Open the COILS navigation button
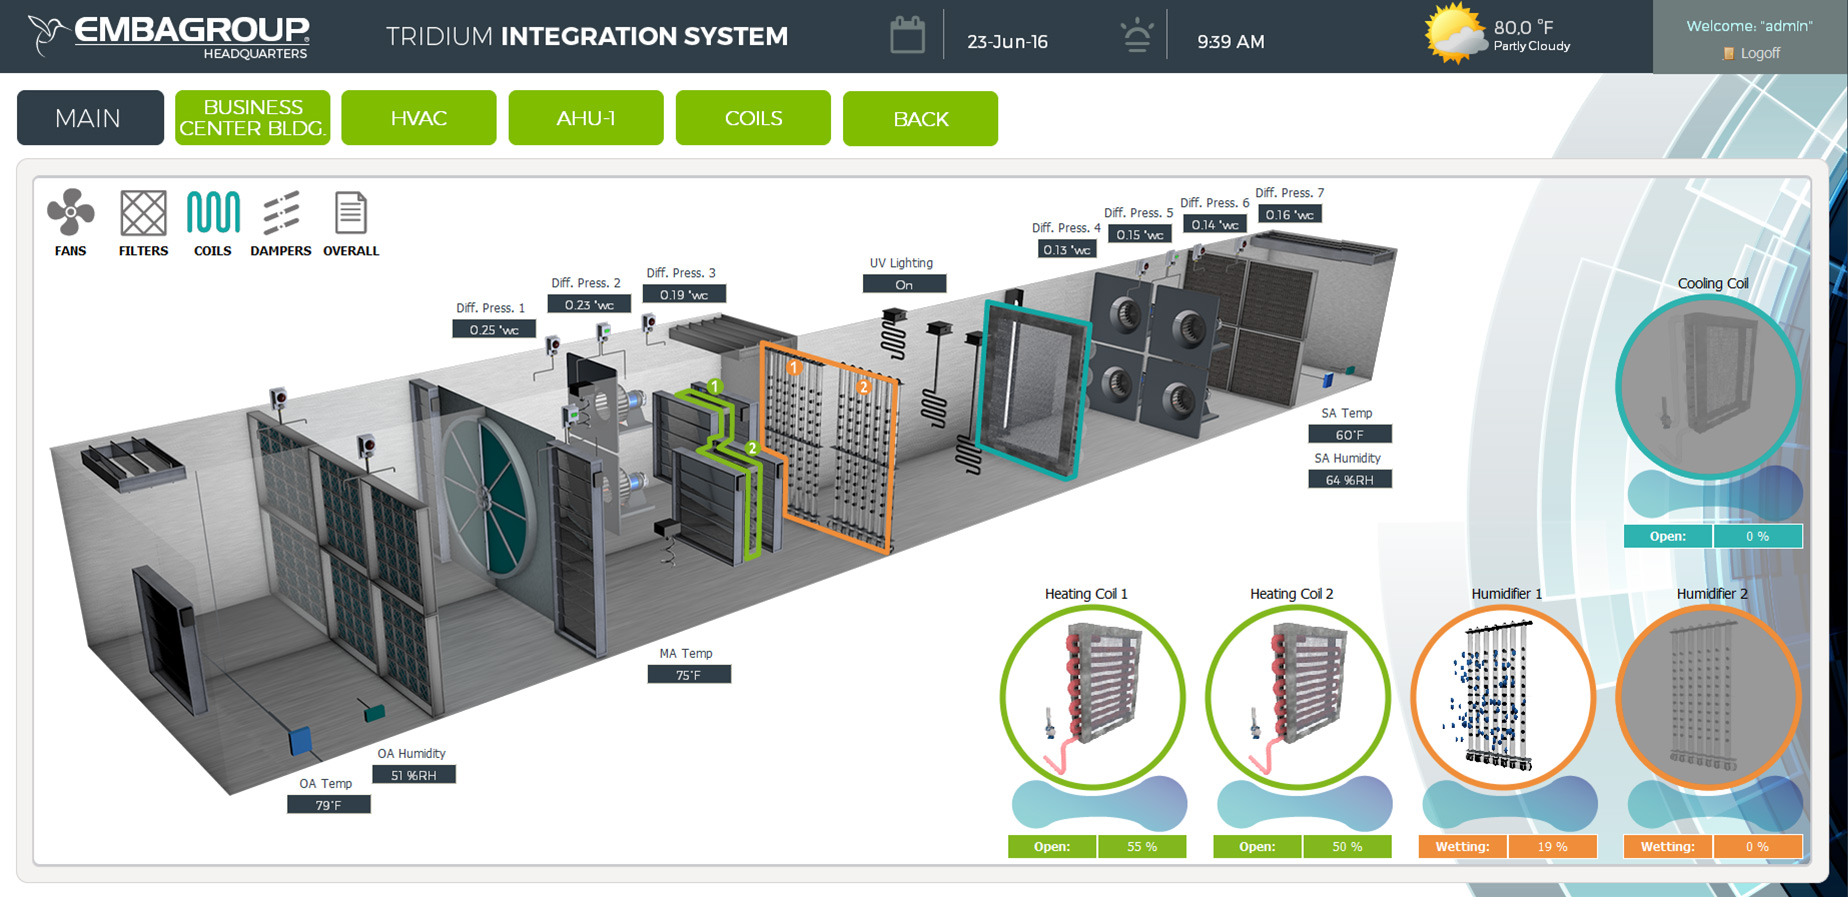Screen dimensions: 1848x897 click(x=753, y=118)
